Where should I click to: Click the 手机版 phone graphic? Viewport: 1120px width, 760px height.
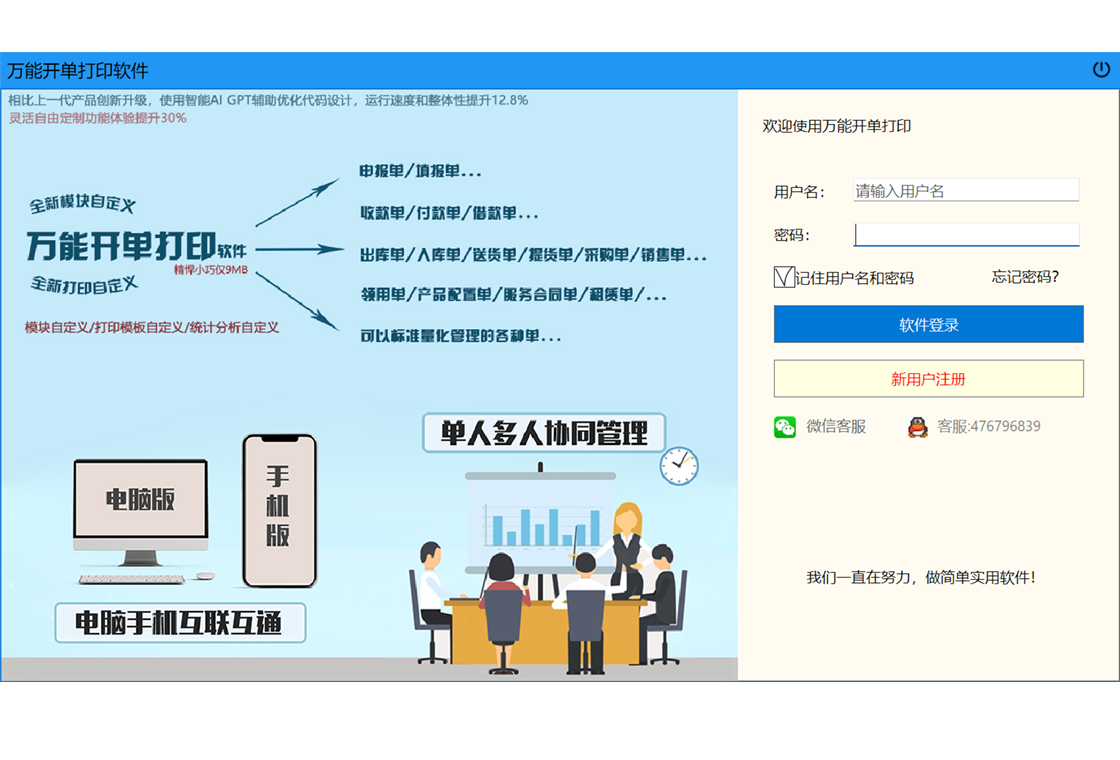click(x=279, y=510)
